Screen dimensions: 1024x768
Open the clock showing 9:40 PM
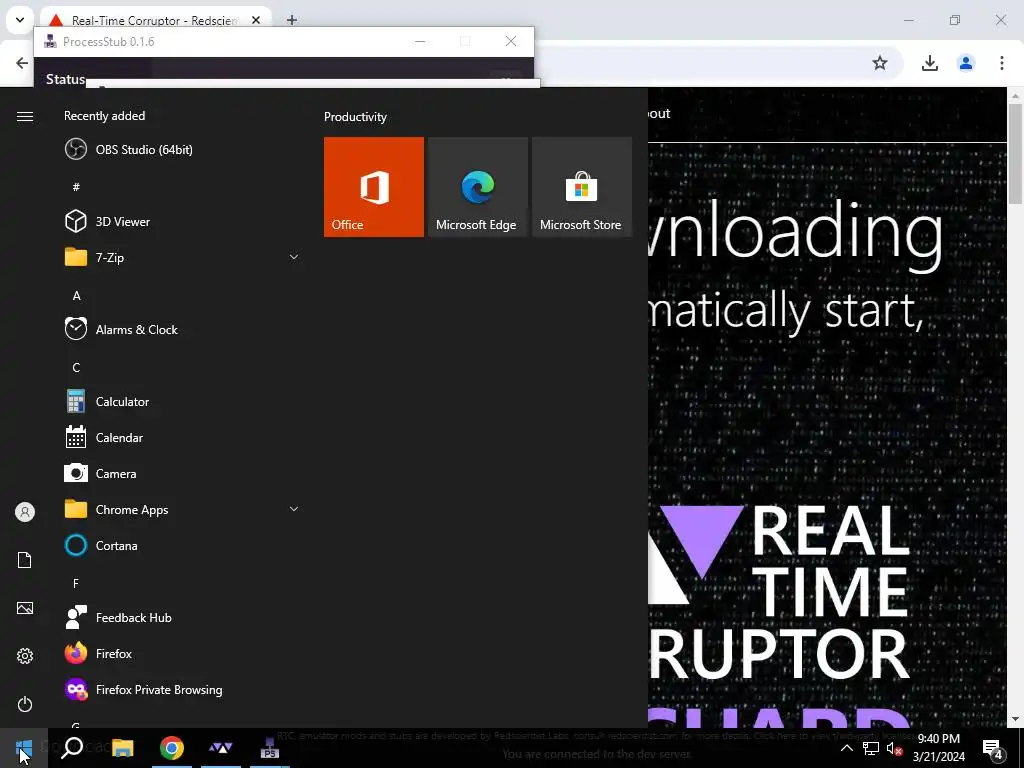(x=938, y=748)
